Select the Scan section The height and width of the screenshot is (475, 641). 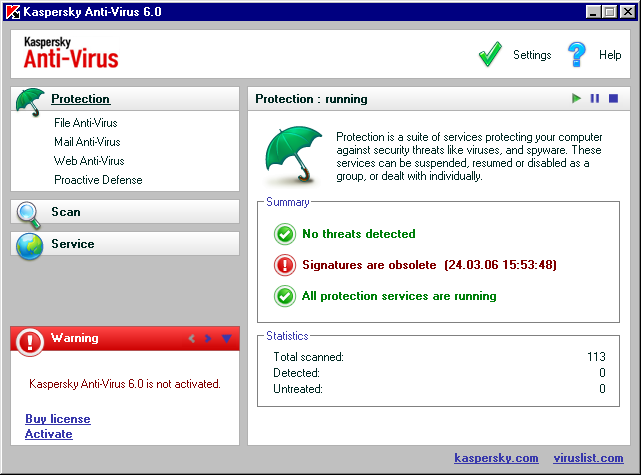click(x=125, y=212)
